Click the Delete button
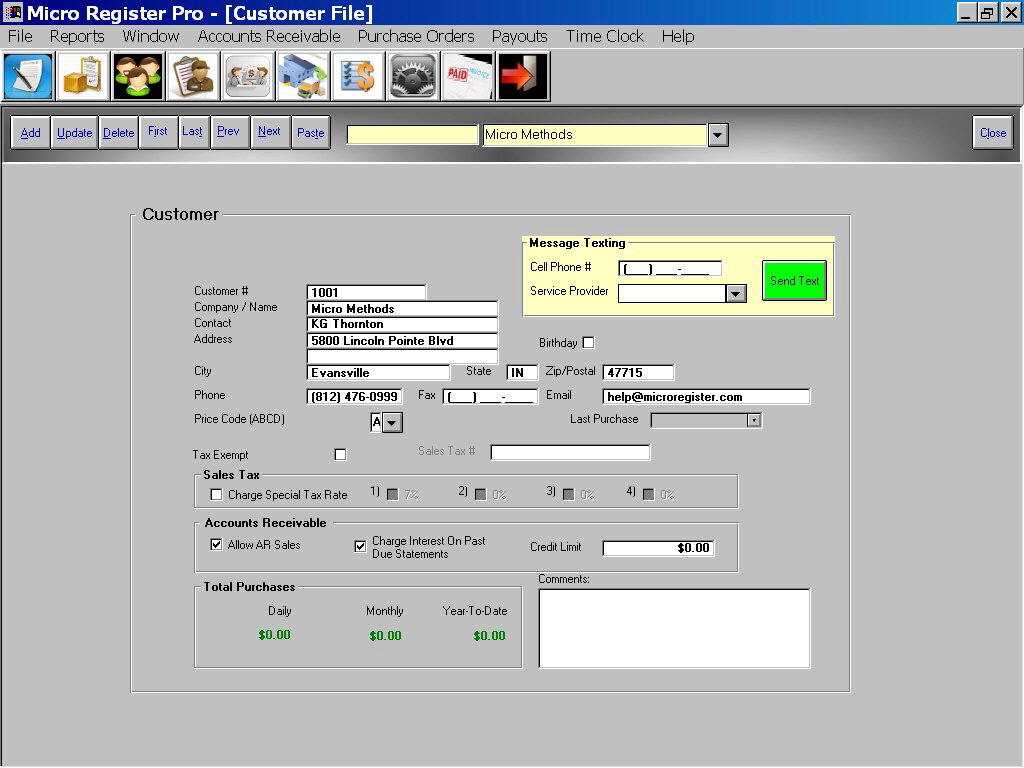 click(x=118, y=133)
